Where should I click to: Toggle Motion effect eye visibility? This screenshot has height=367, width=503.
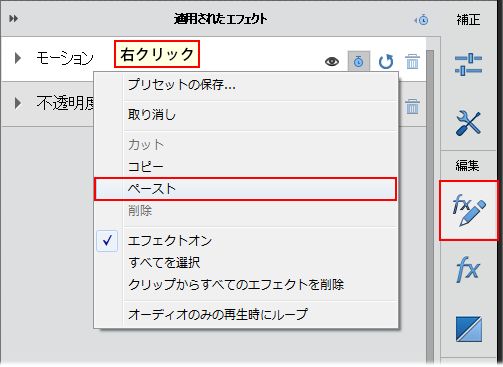point(332,62)
